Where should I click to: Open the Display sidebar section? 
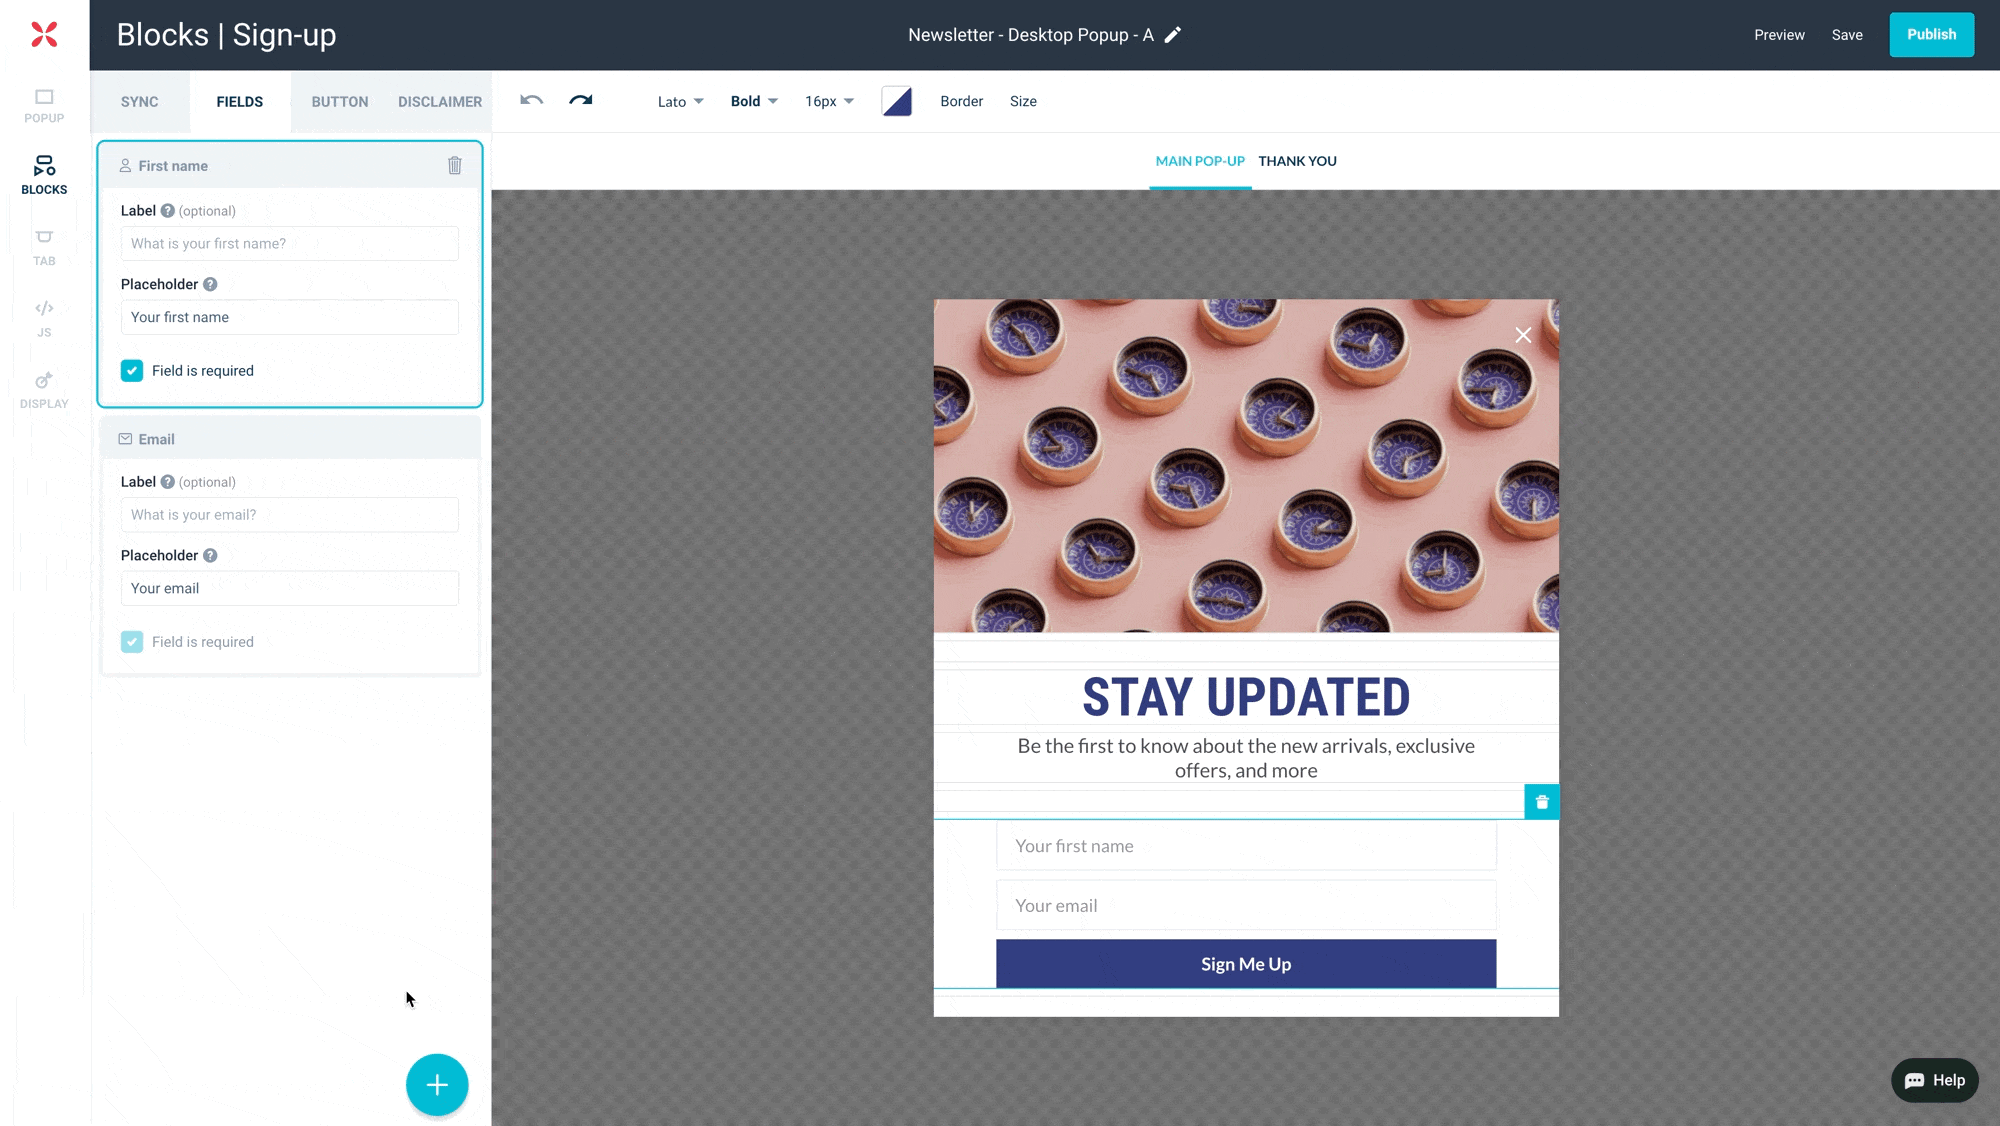[x=44, y=390]
